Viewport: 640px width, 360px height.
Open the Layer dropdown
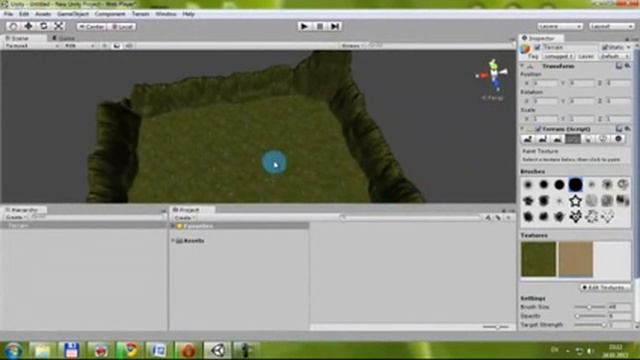[x=616, y=56]
